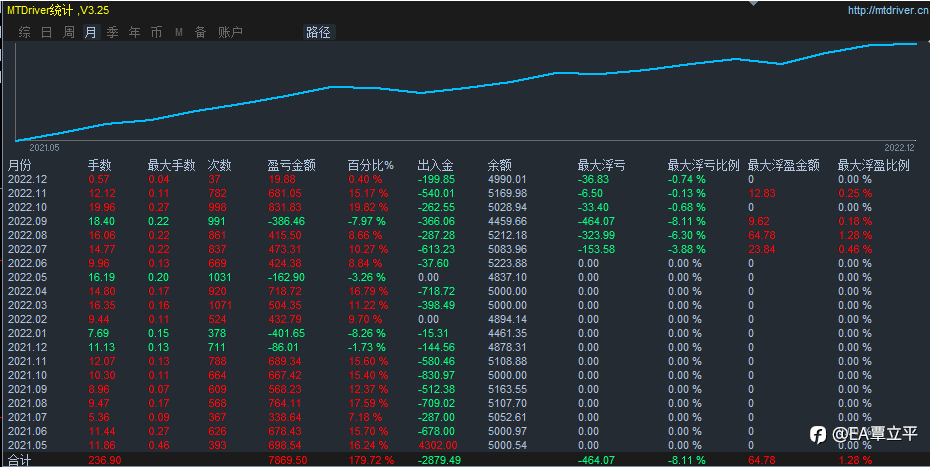Viewport: 930px width, 467px height.
Task: Click total percentage 179.72 %
Action: [x=370, y=460]
